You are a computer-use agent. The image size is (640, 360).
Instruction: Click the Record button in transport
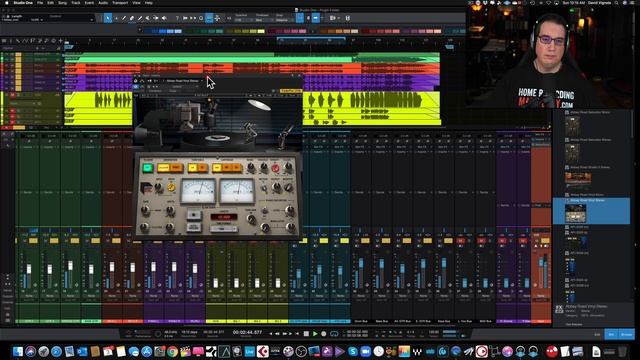[324, 333]
